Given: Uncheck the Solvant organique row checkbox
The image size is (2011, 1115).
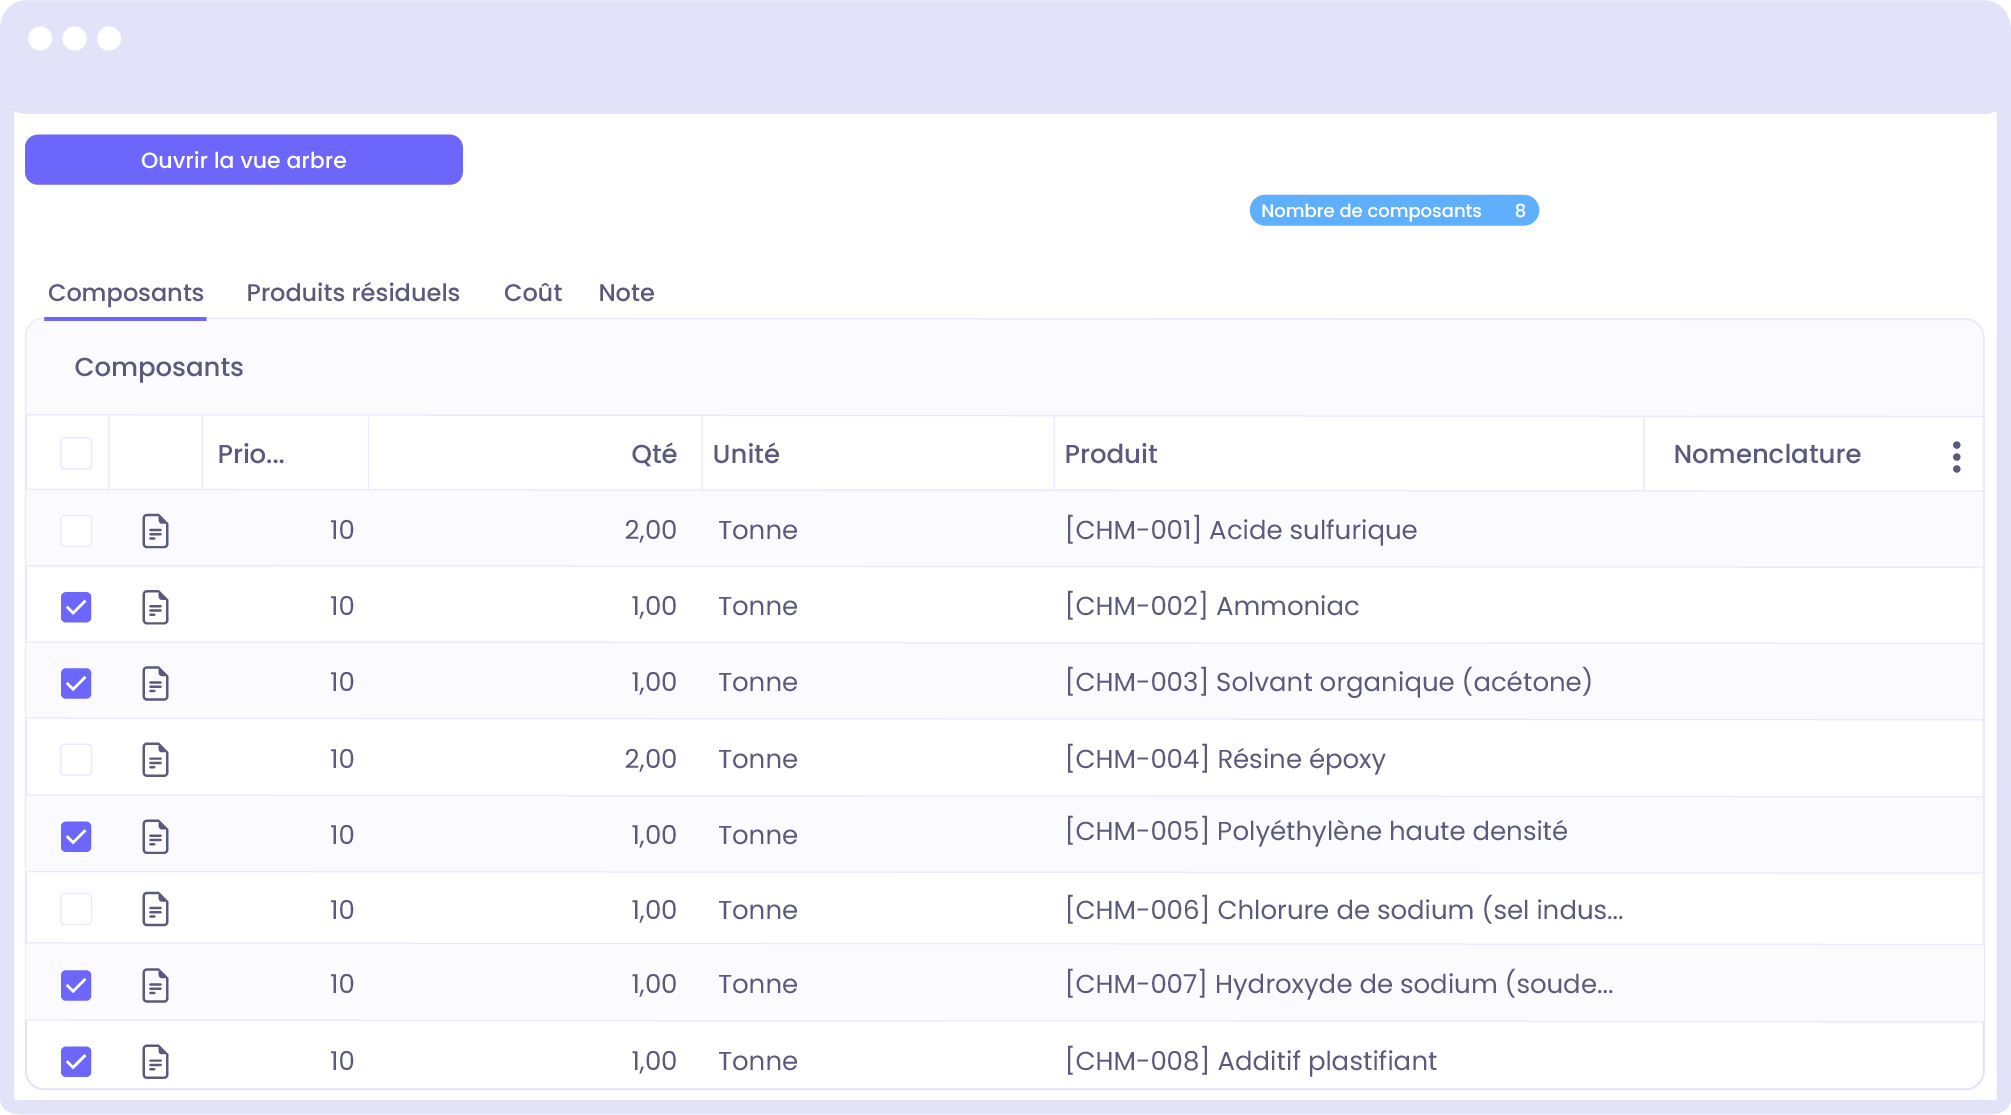Looking at the screenshot, I should tap(76, 683).
